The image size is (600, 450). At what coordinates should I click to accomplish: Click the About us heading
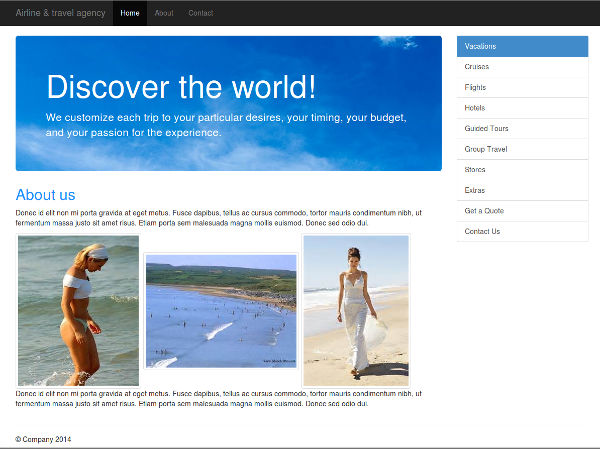coord(45,195)
